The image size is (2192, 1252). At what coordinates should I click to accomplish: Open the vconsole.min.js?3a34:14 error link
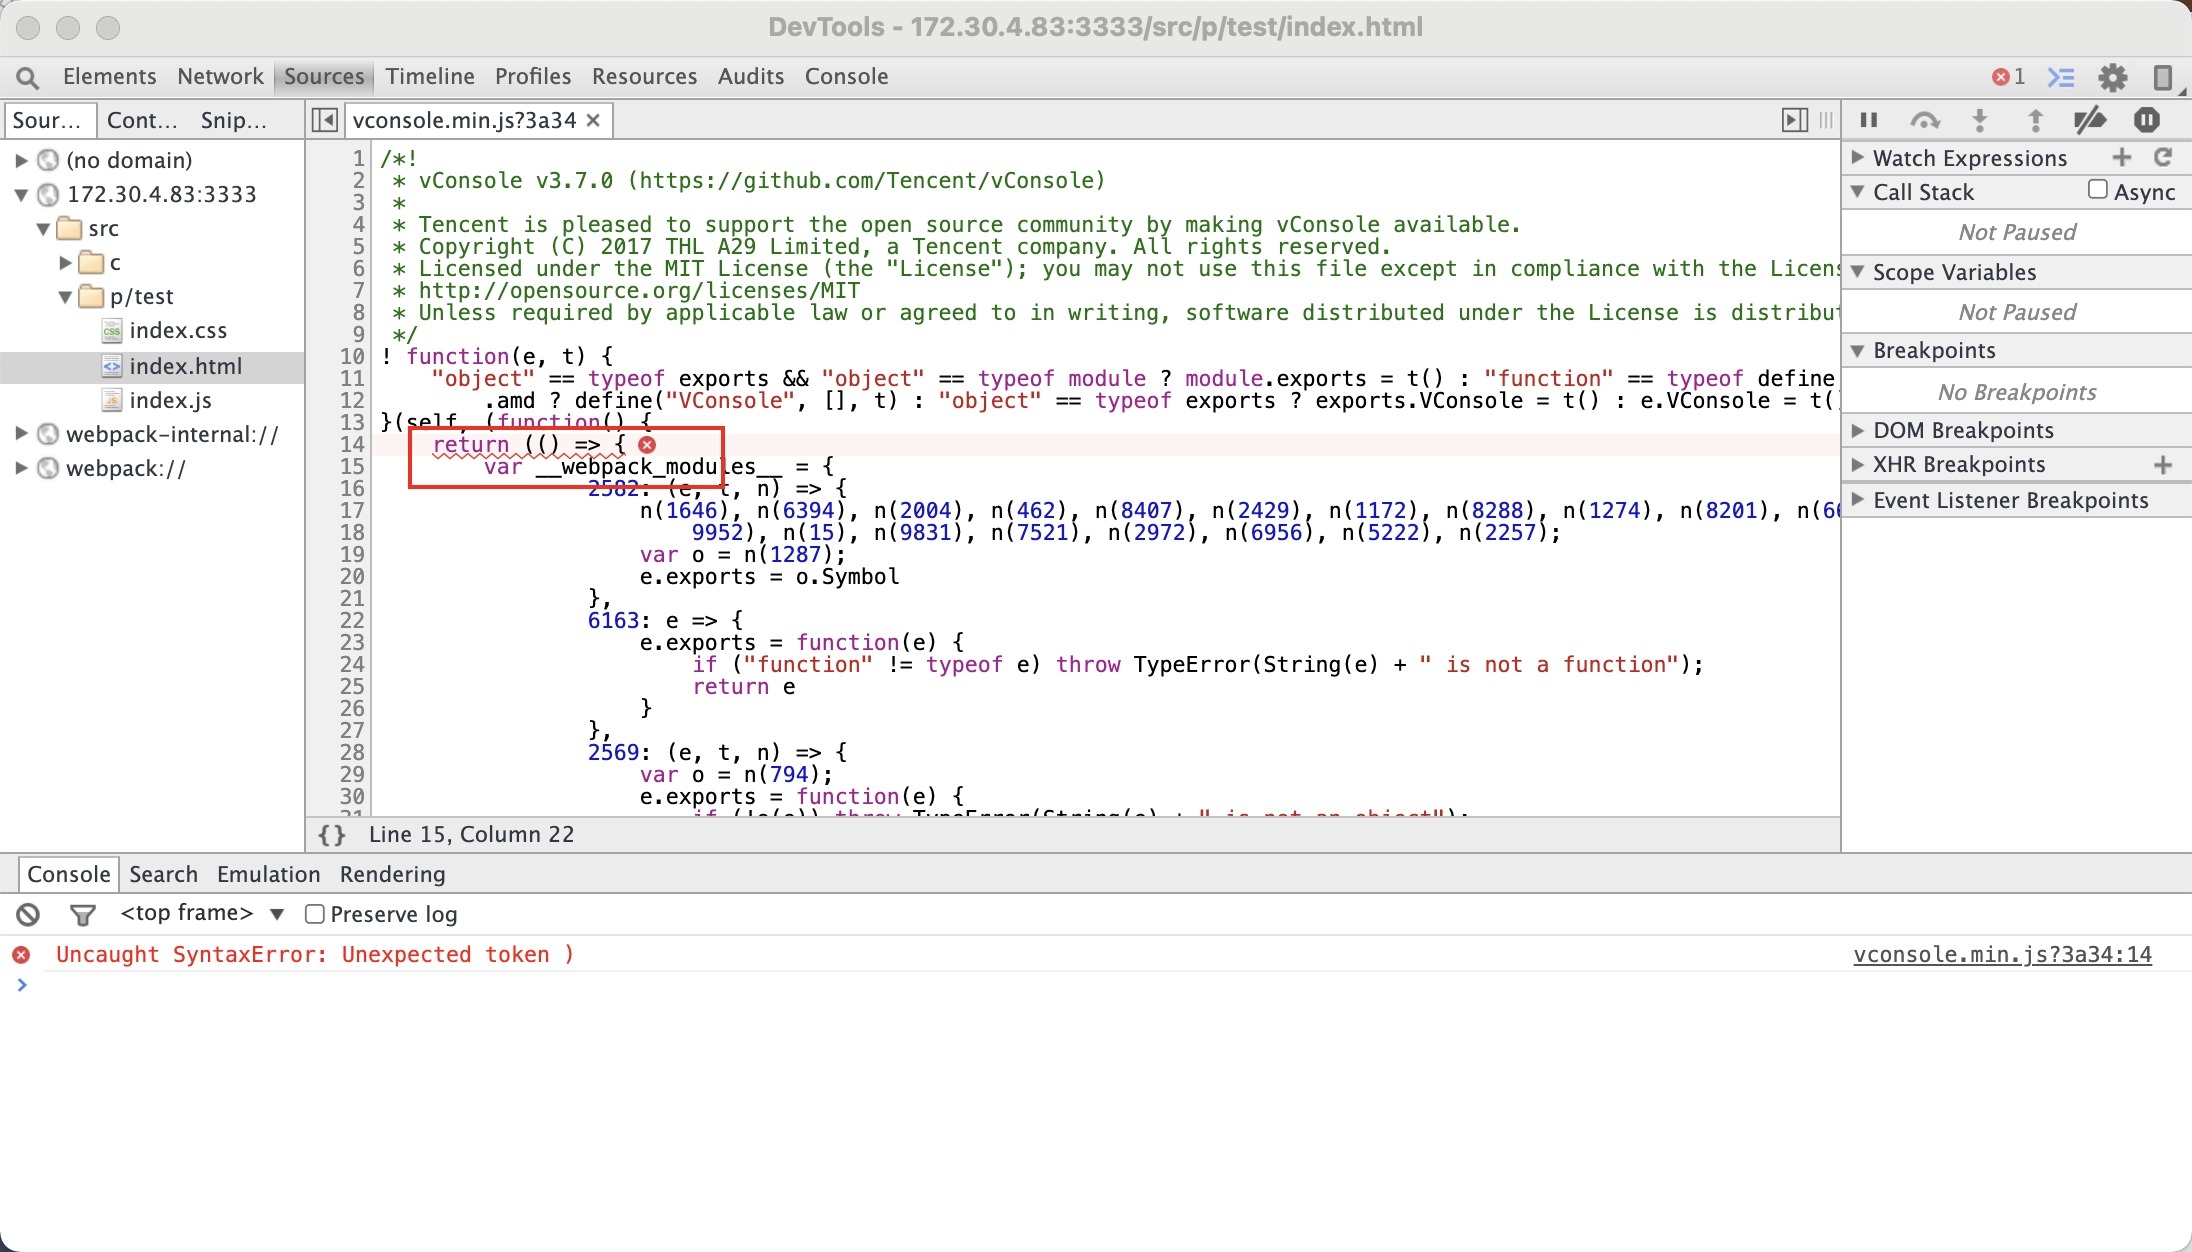[2001, 955]
